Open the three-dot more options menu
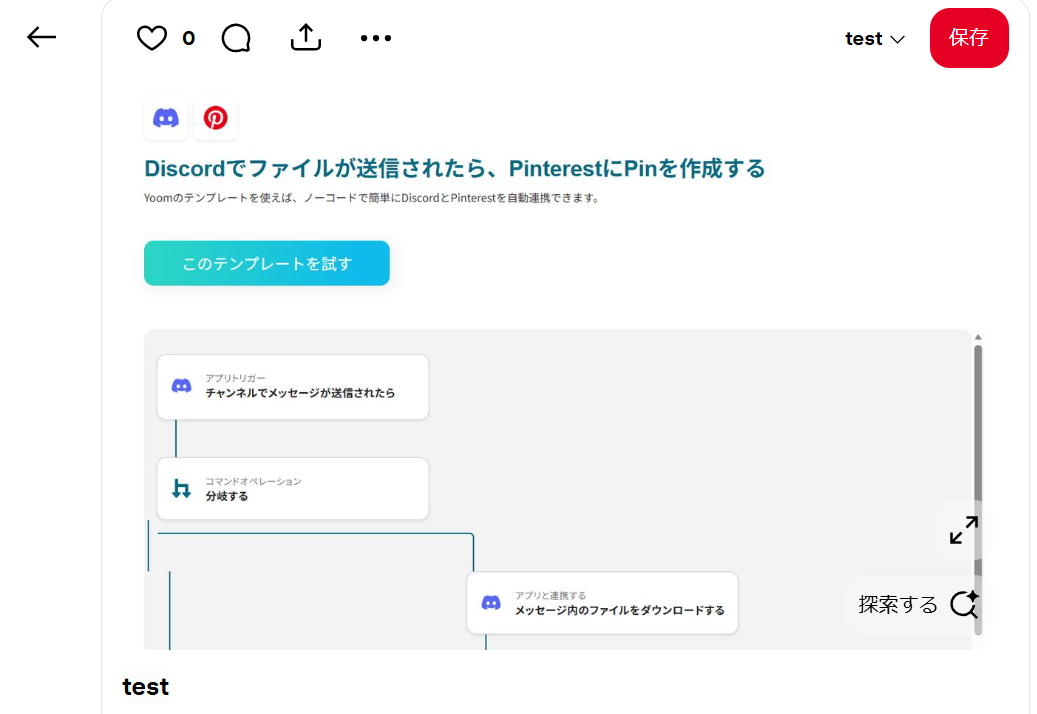The width and height of the screenshot is (1037, 714). (376, 38)
